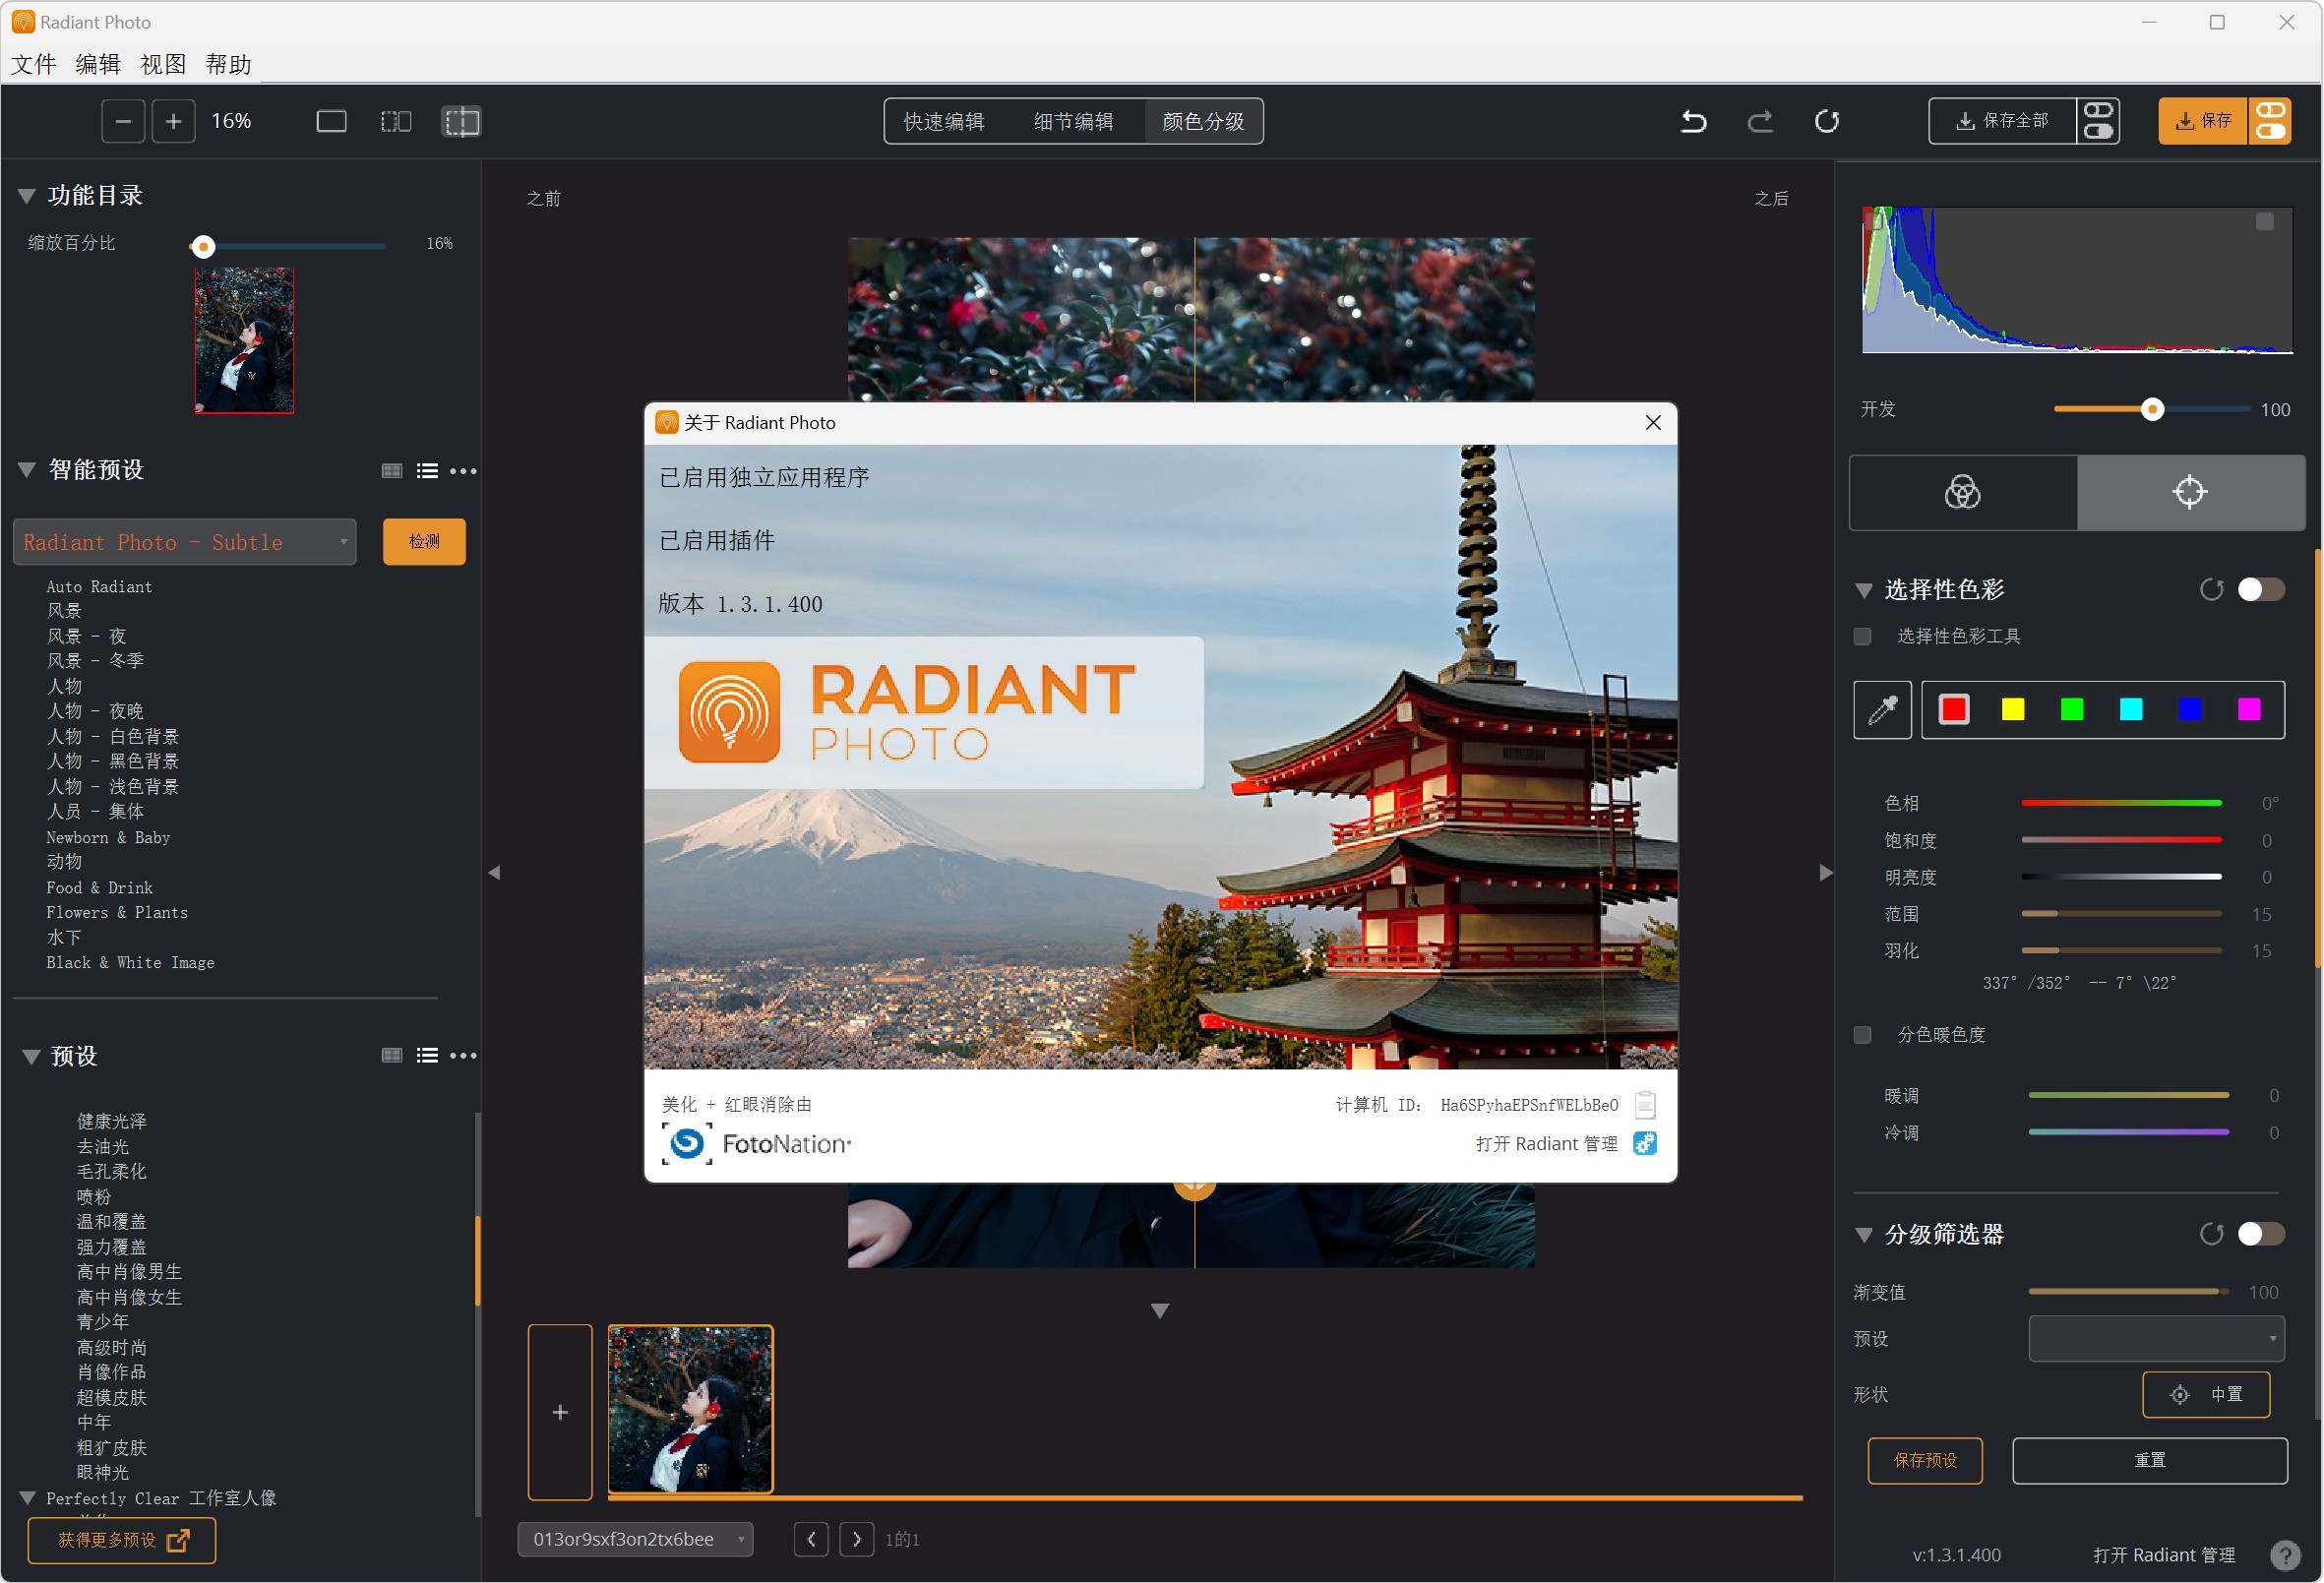Open the 编辑 menu
Image resolution: width=2324 pixels, height=1583 pixels.
coord(98,65)
